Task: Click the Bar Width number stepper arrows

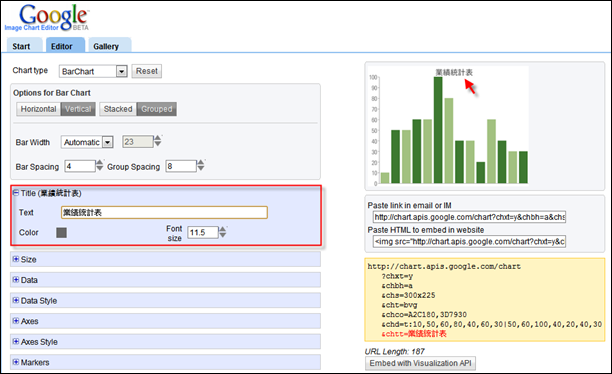Action: click(158, 141)
